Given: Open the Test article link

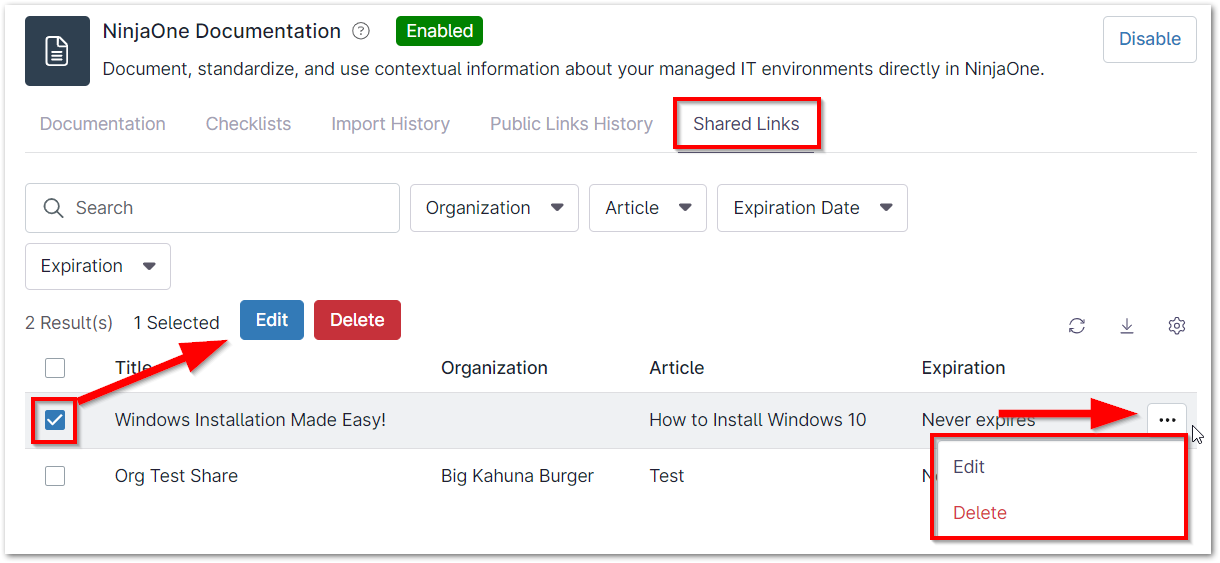Looking at the screenshot, I should [666, 476].
